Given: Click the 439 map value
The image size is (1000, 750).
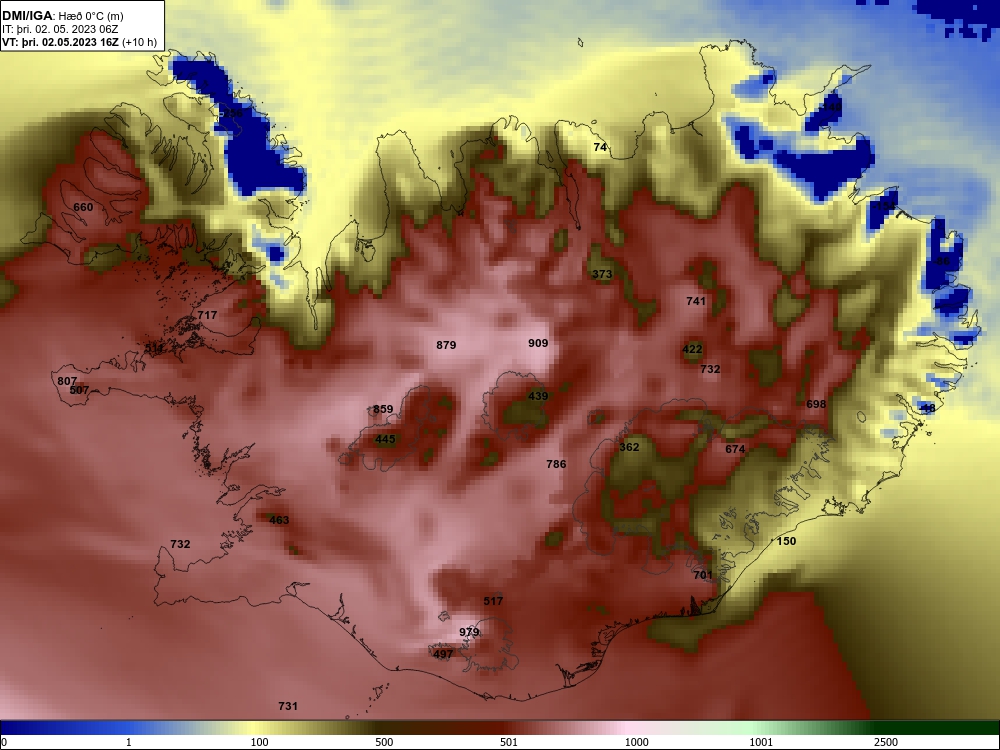Looking at the screenshot, I should pos(538,396).
